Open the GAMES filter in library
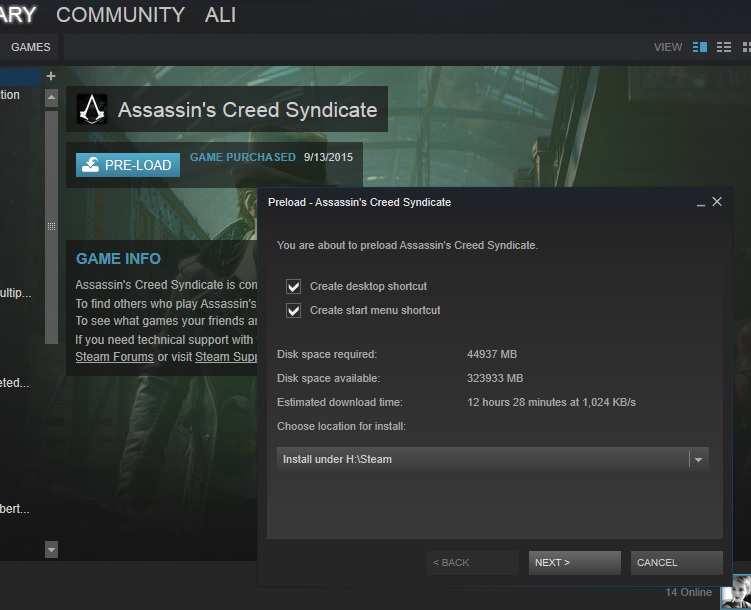Screen dimensions: 751x610 30,47
